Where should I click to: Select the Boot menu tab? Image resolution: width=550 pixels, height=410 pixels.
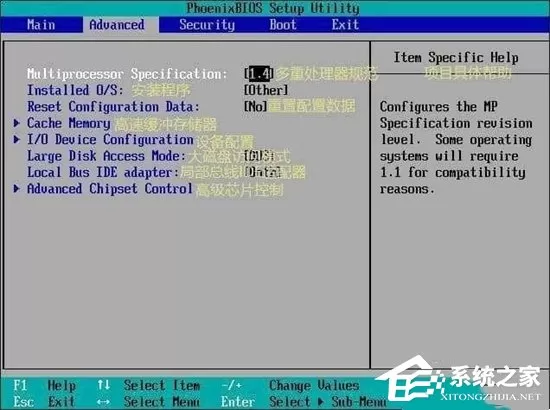tap(283, 25)
